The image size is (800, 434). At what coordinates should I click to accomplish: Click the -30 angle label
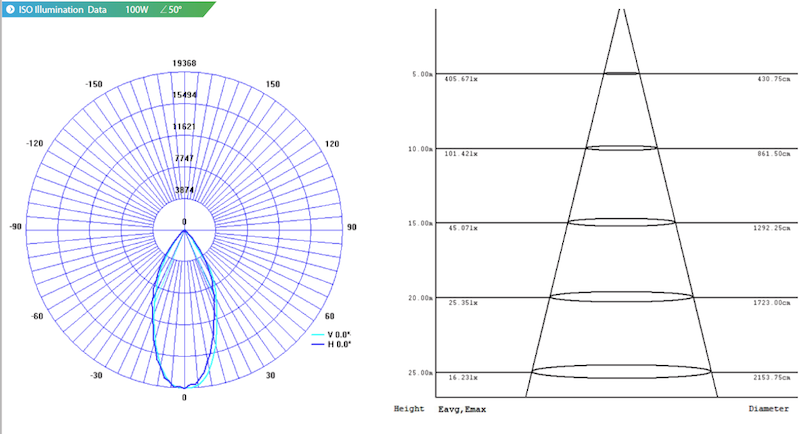point(96,375)
